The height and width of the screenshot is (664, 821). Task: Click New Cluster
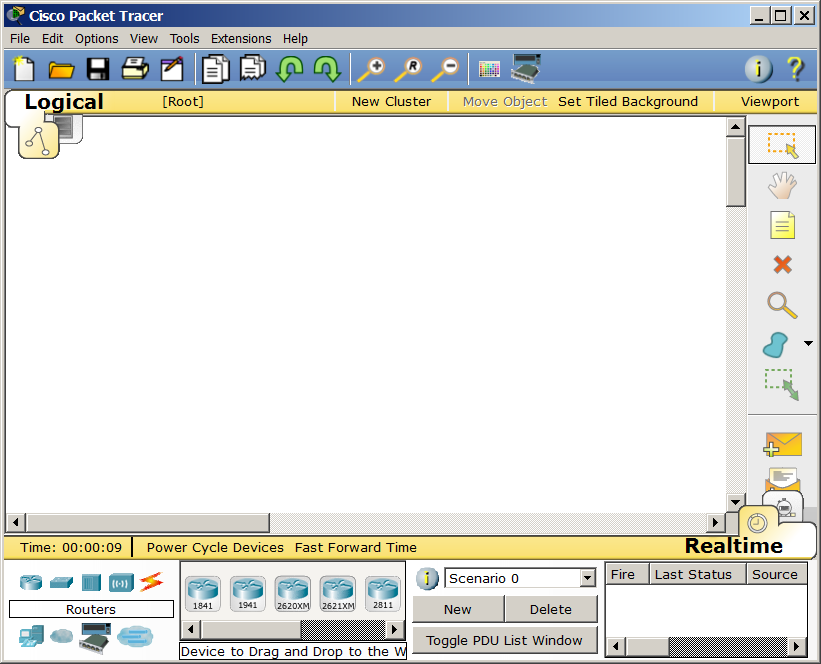pyautogui.click(x=391, y=102)
